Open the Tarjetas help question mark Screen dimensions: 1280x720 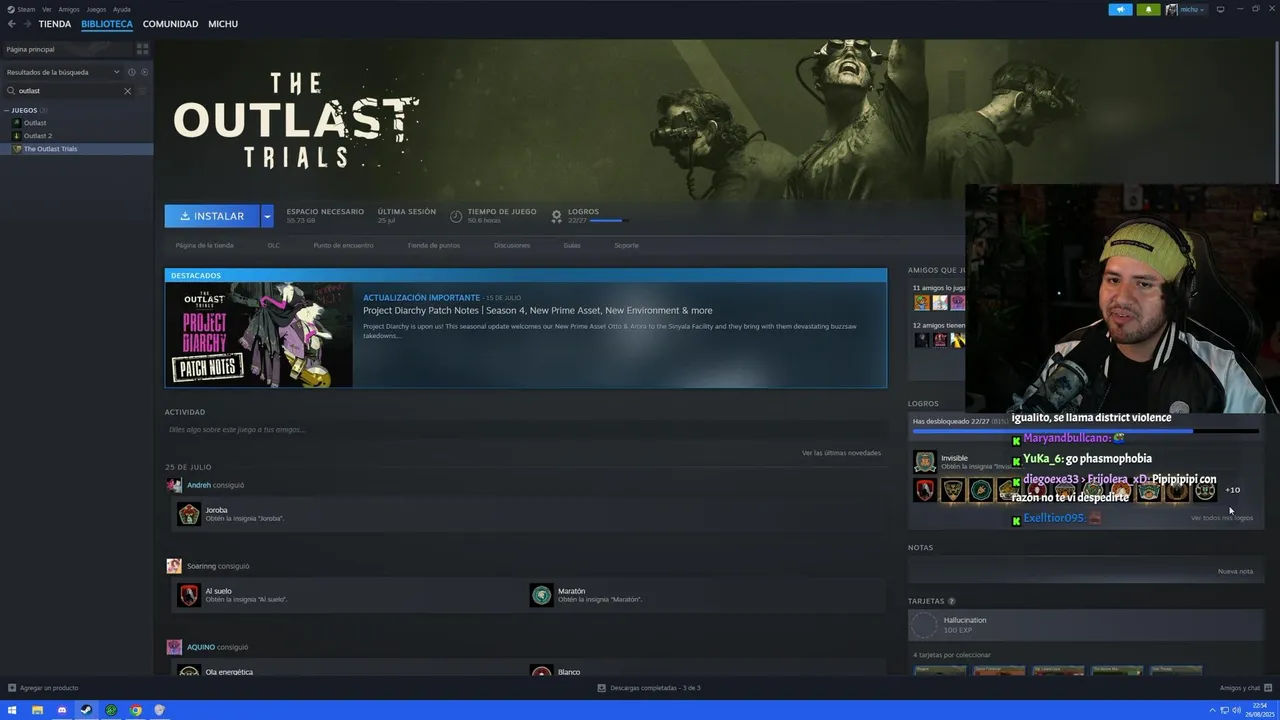tap(951, 601)
